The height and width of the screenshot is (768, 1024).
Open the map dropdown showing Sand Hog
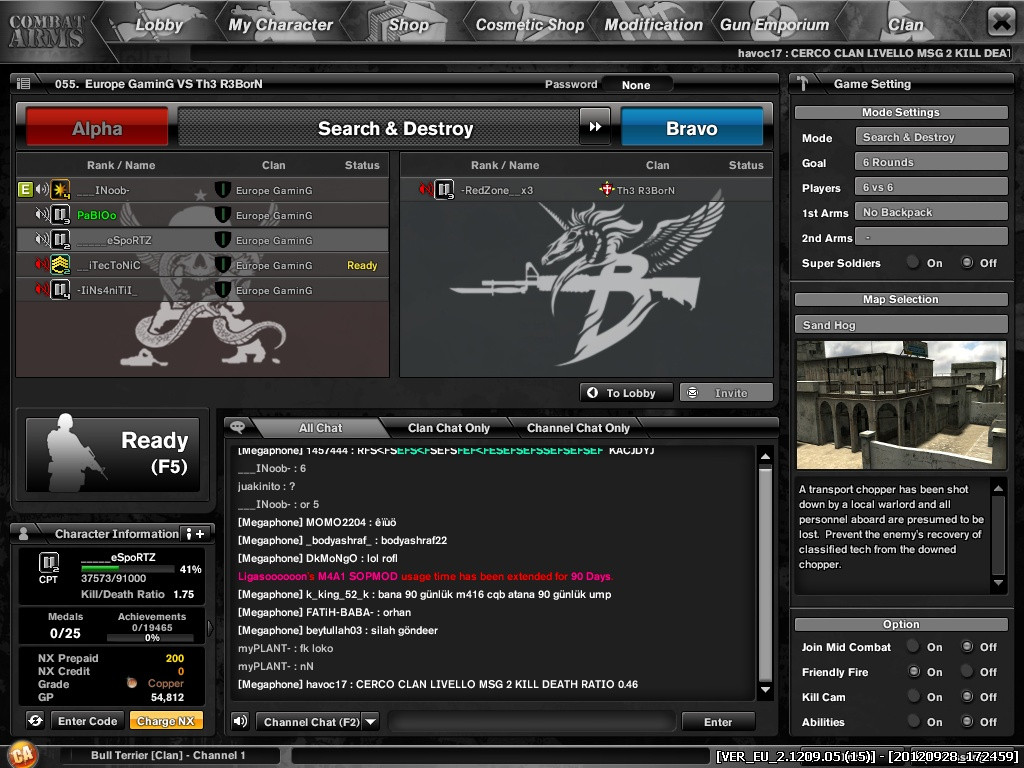pos(901,325)
